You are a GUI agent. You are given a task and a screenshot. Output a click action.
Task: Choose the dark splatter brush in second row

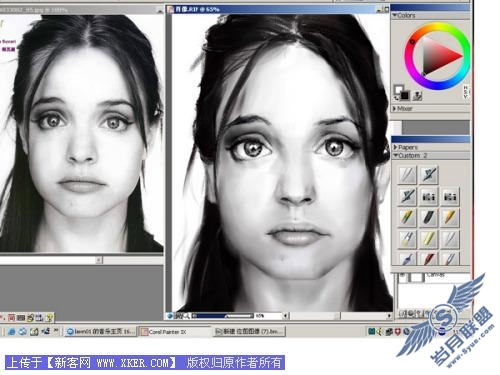[x=408, y=196]
